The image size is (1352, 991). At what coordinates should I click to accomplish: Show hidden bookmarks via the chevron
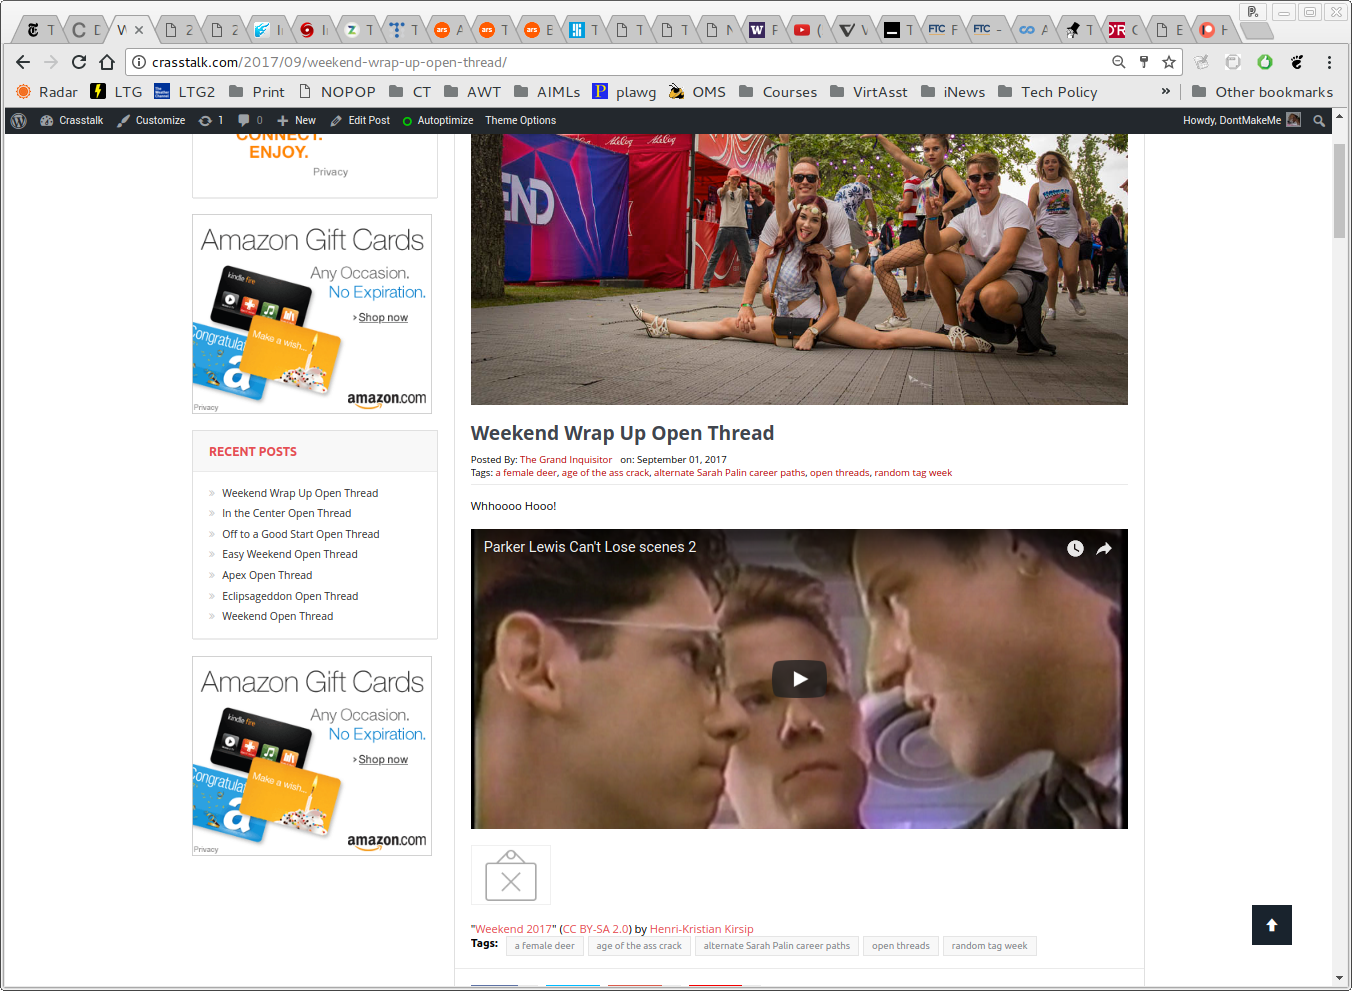pyautogui.click(x=1165, y=91)
